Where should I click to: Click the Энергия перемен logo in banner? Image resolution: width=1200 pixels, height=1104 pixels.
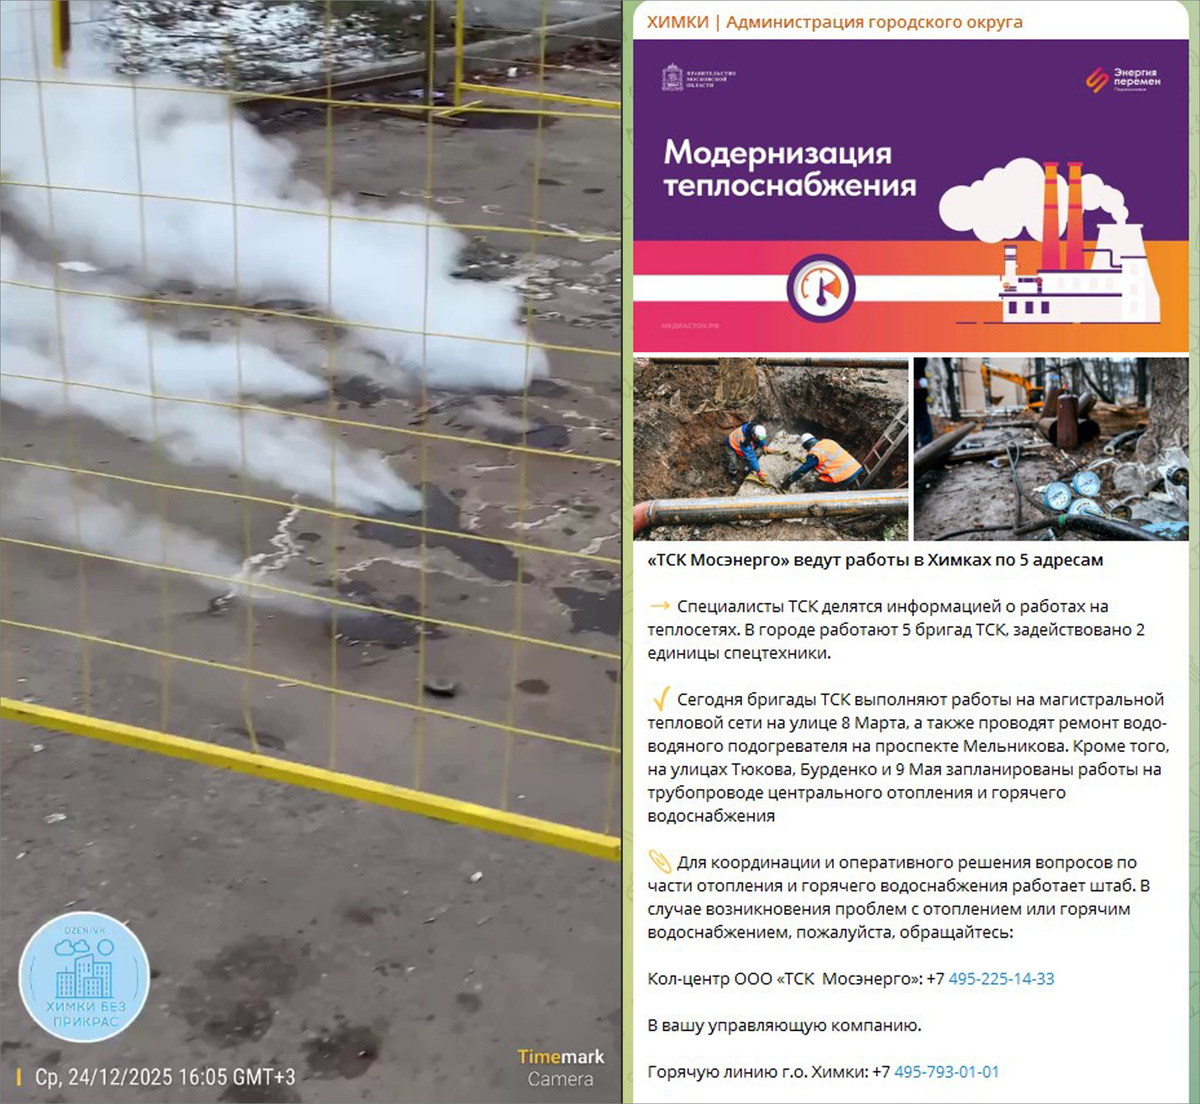1124,80
